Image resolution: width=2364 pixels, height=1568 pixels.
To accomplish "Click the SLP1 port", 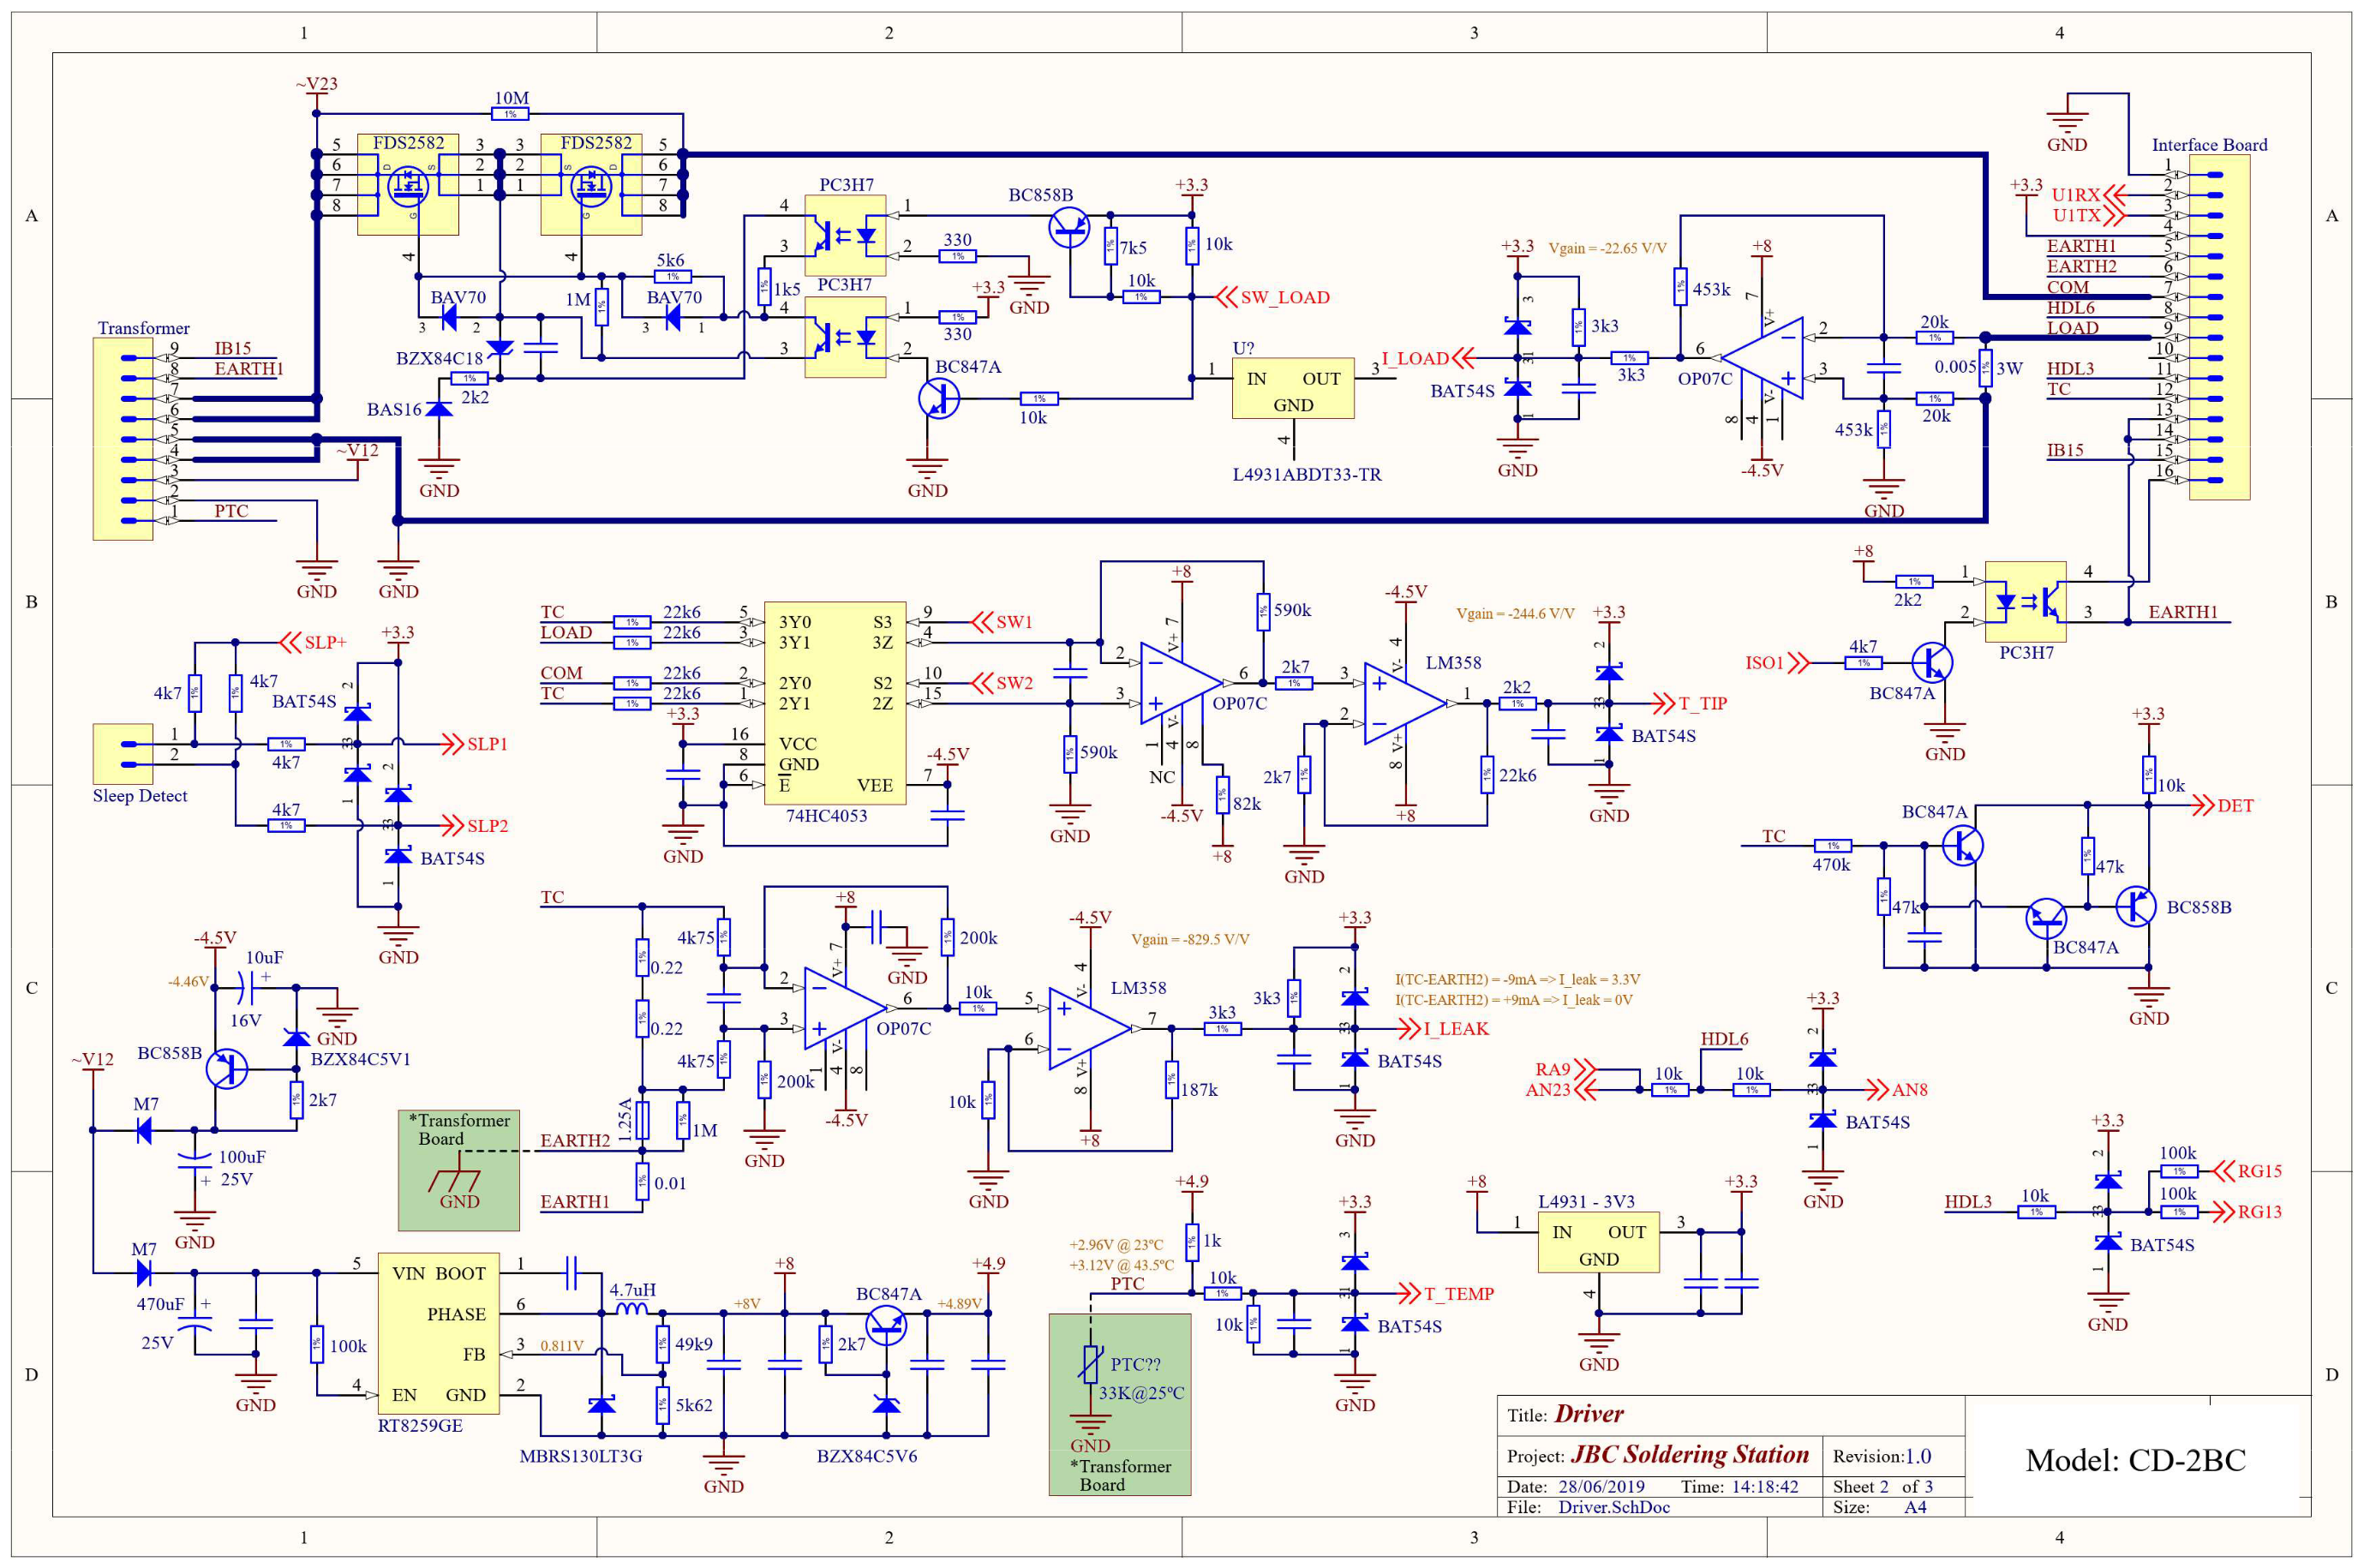I will click(475, 744).
